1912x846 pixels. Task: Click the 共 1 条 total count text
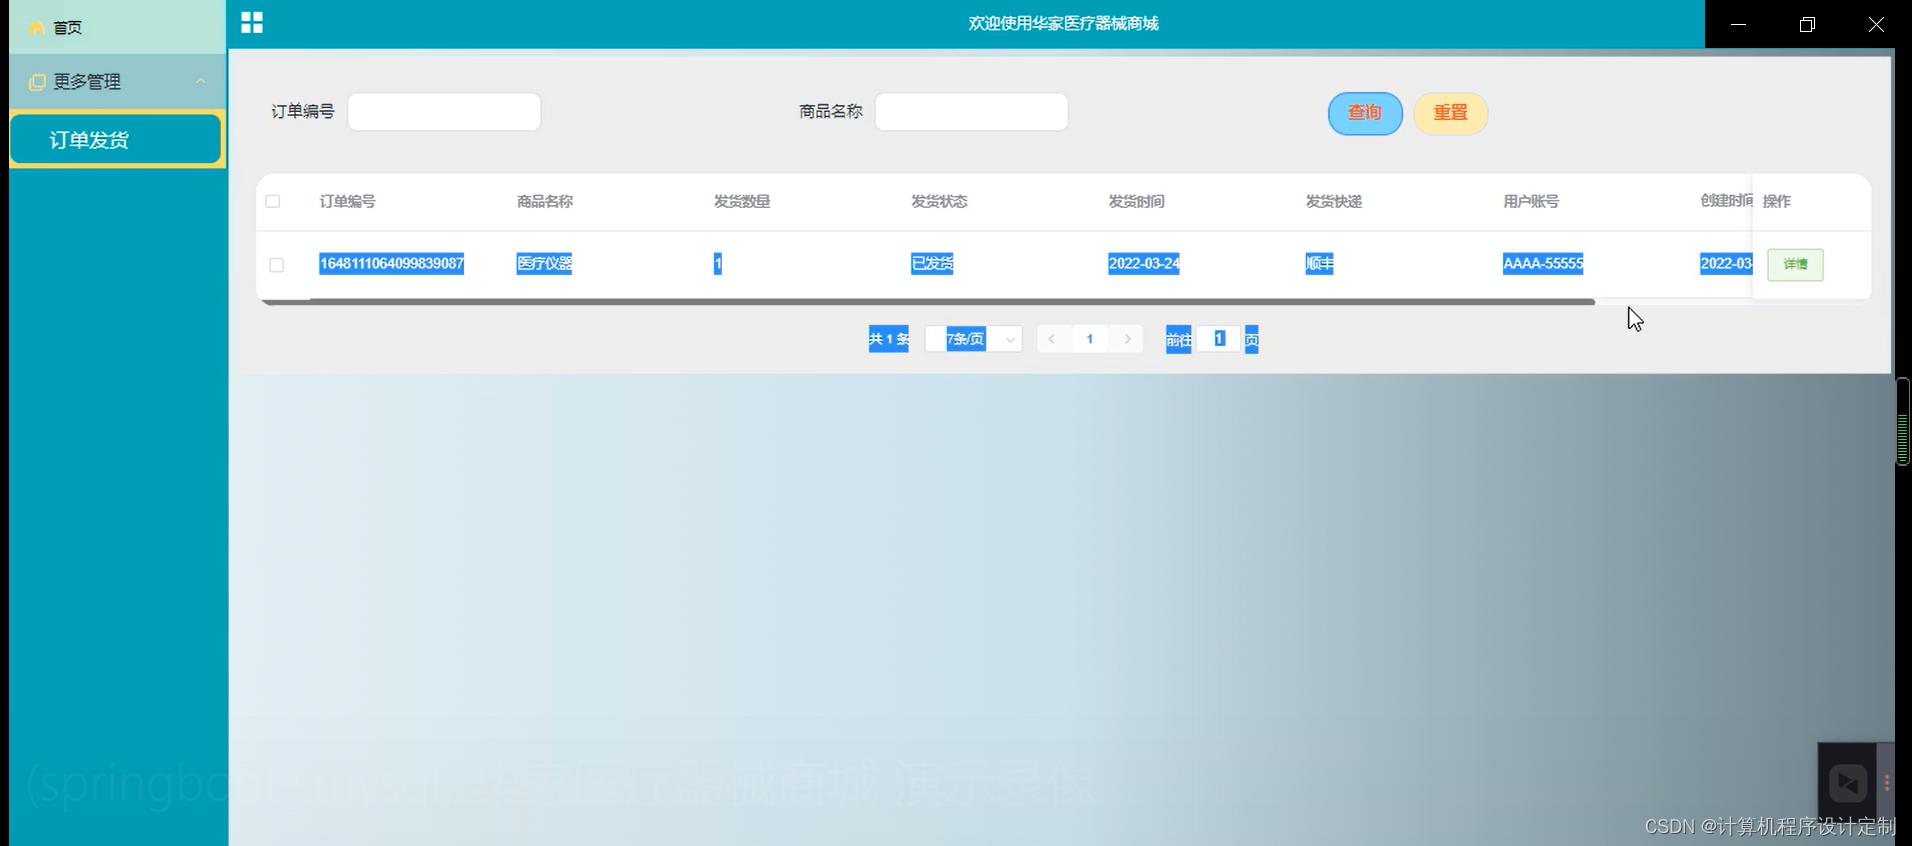point(889,339)
